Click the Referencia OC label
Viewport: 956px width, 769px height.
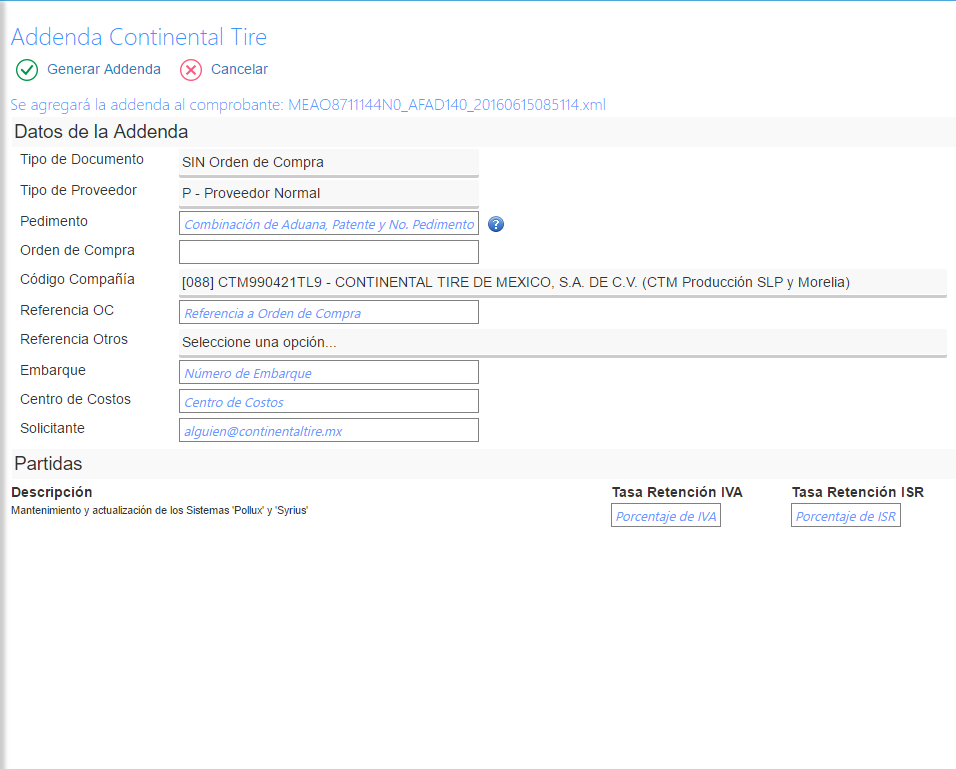(x=67, y=310)
